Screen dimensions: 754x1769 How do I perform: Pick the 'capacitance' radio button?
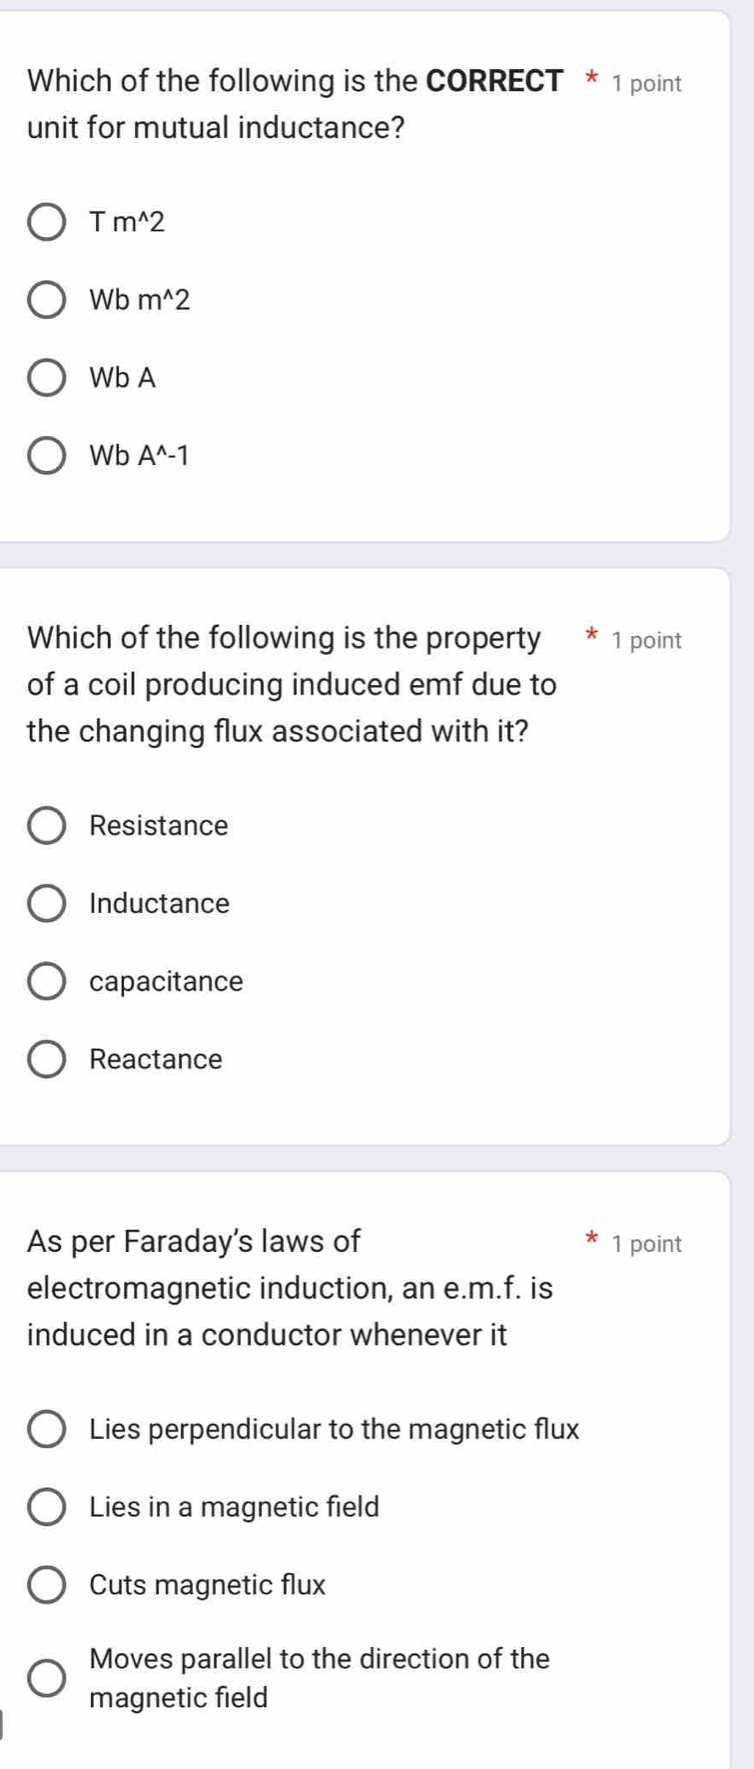46,982
